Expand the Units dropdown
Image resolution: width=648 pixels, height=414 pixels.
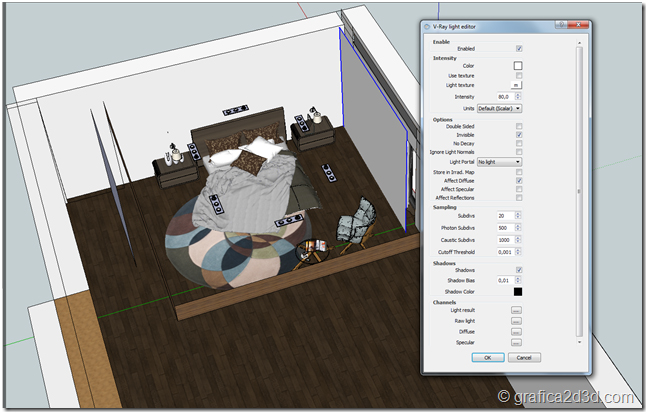pos(500,108)
